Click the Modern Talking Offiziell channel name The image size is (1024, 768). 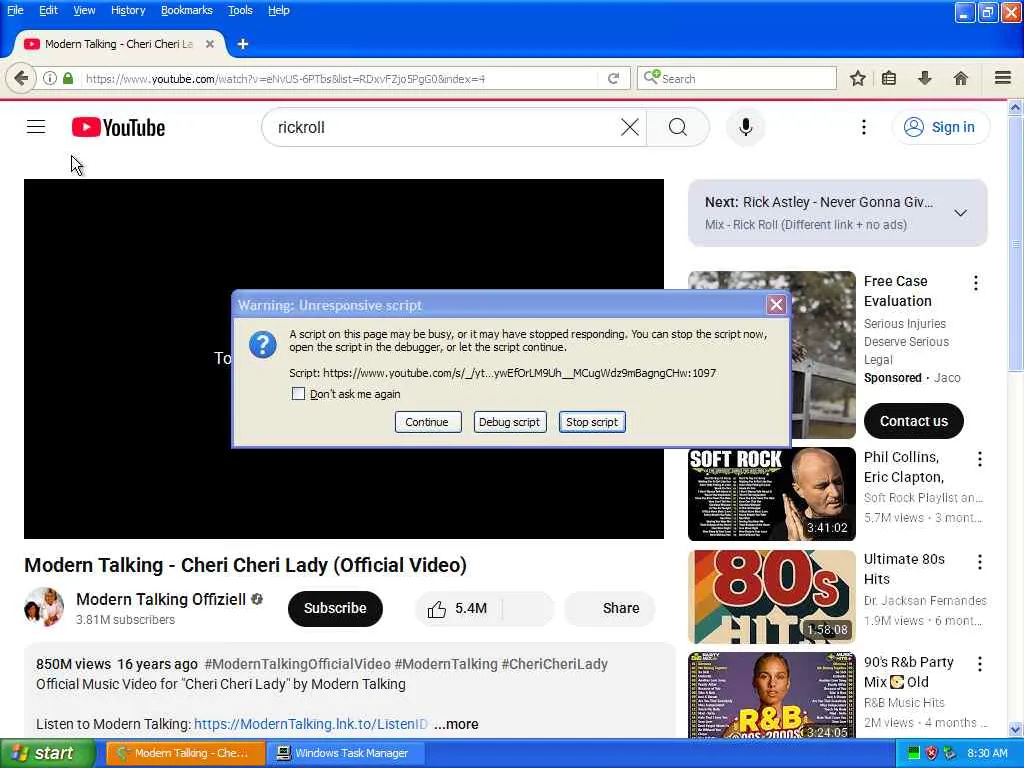click(161, 599)
